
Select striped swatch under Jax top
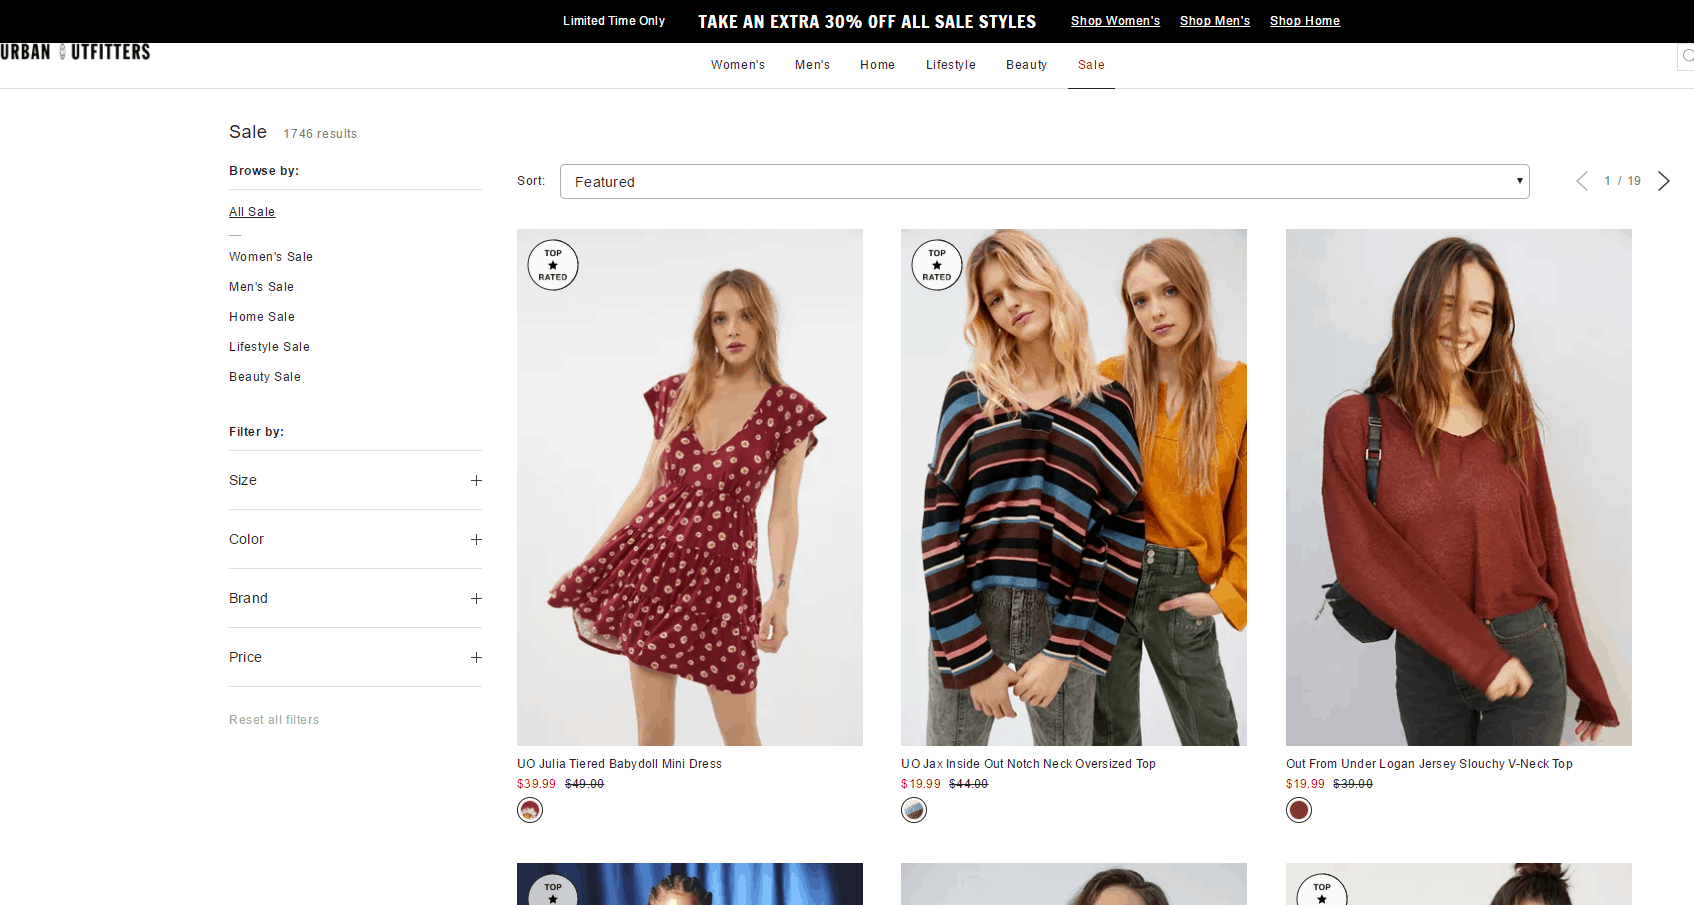point(914,810)
